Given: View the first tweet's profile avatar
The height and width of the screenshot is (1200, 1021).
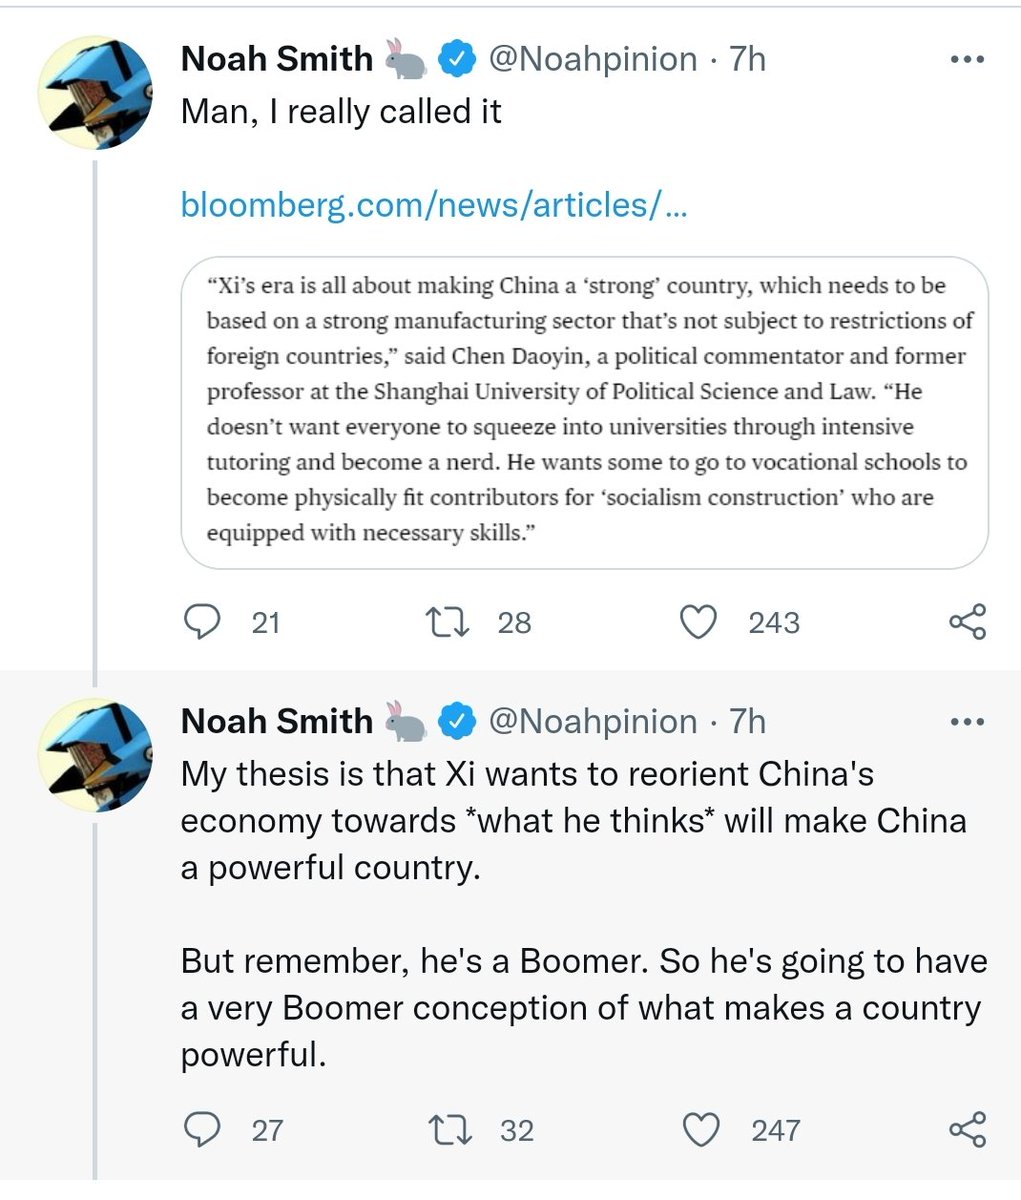Looking at the screenshot, I should [95, 95].
